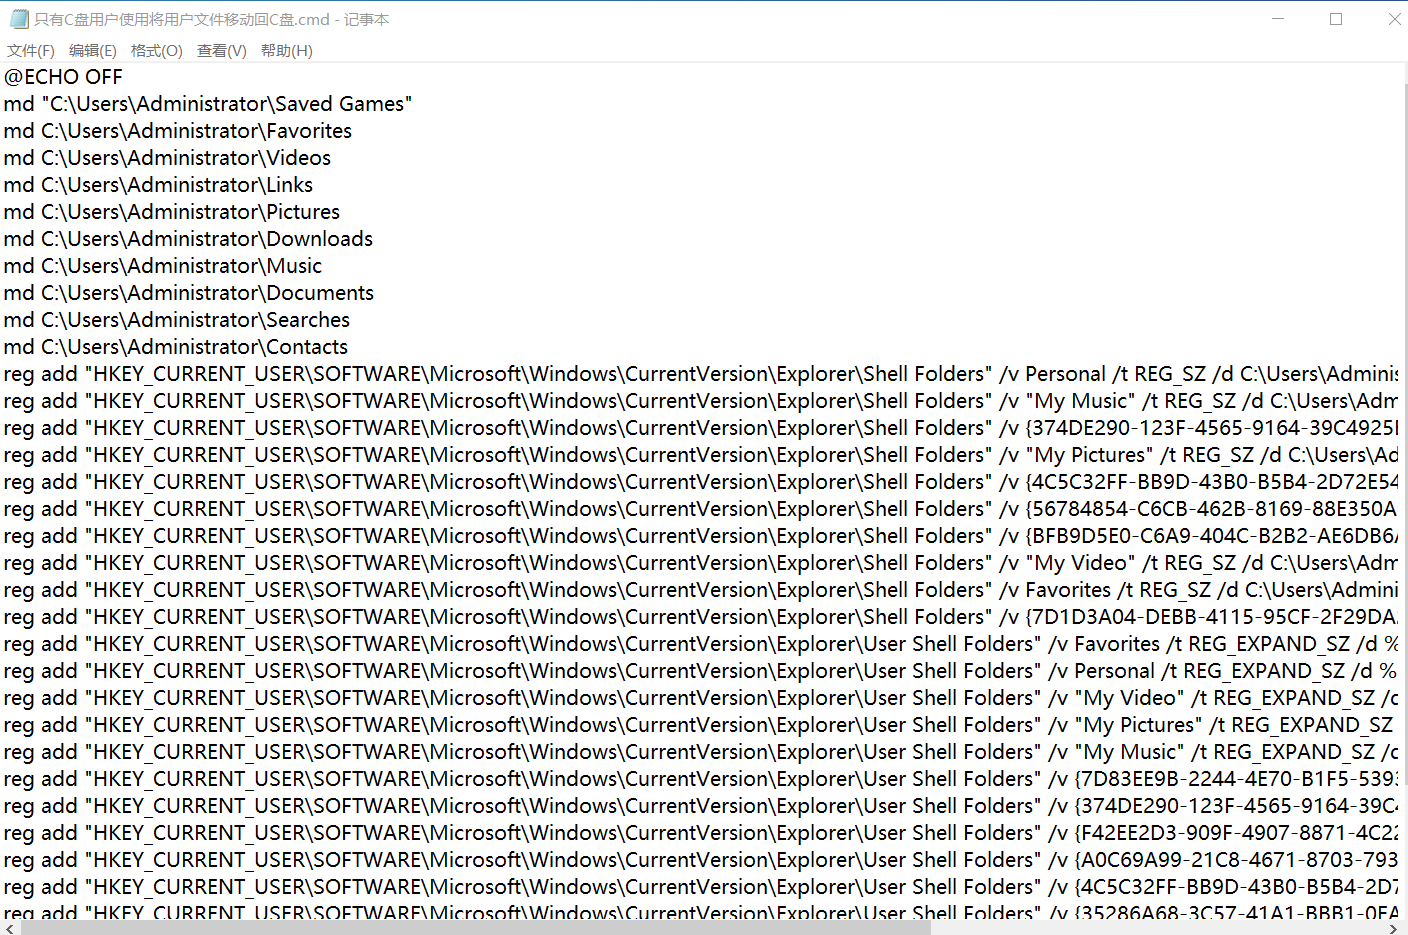
Task: Open the 帮助(H) menu
Action: pos(287,51)
